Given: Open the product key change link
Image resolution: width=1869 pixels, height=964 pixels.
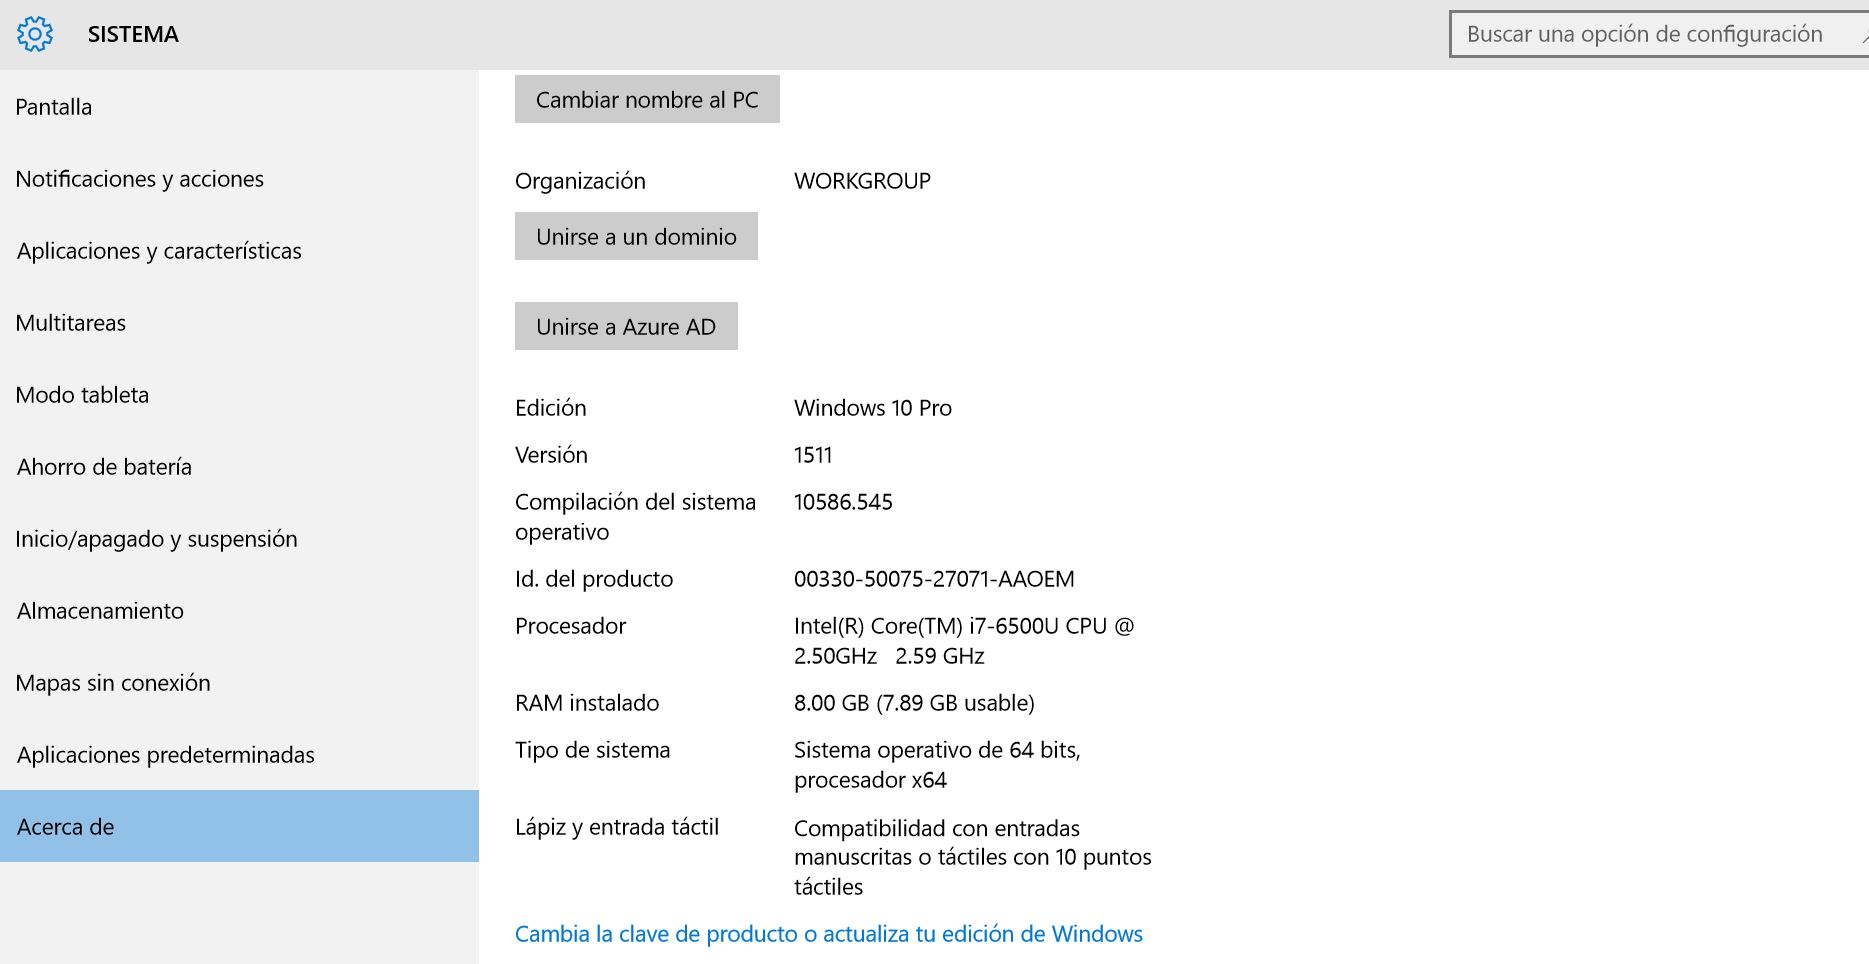Looking at the screenshot, I should [x=829, y=934].
